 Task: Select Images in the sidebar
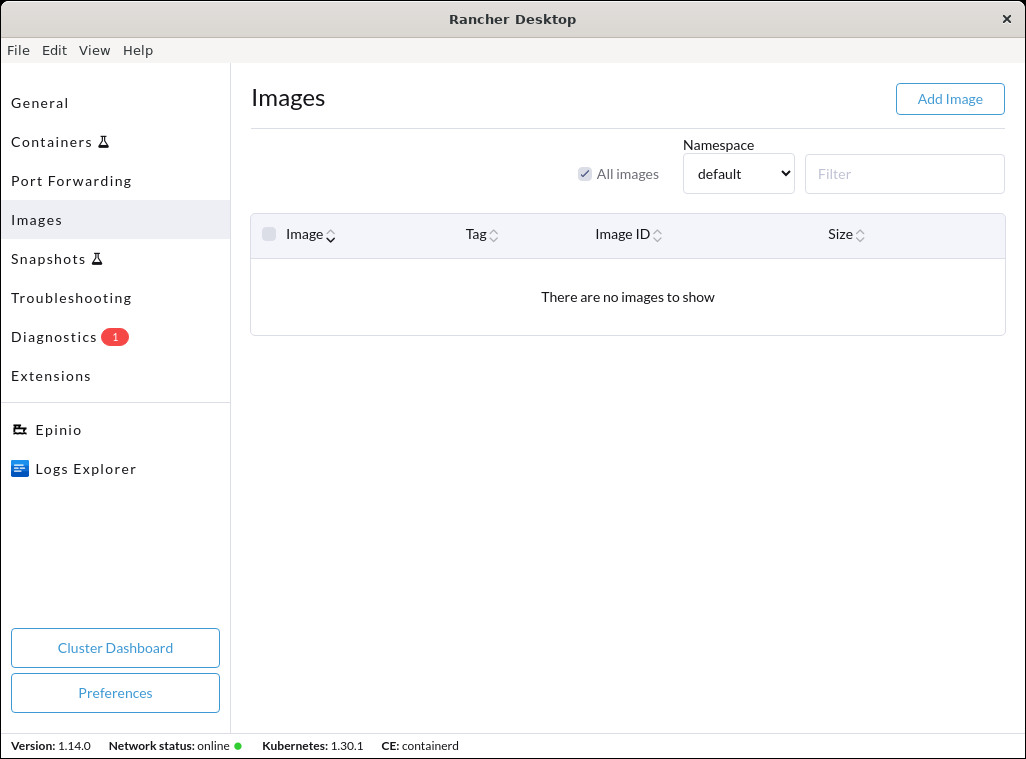115,220
